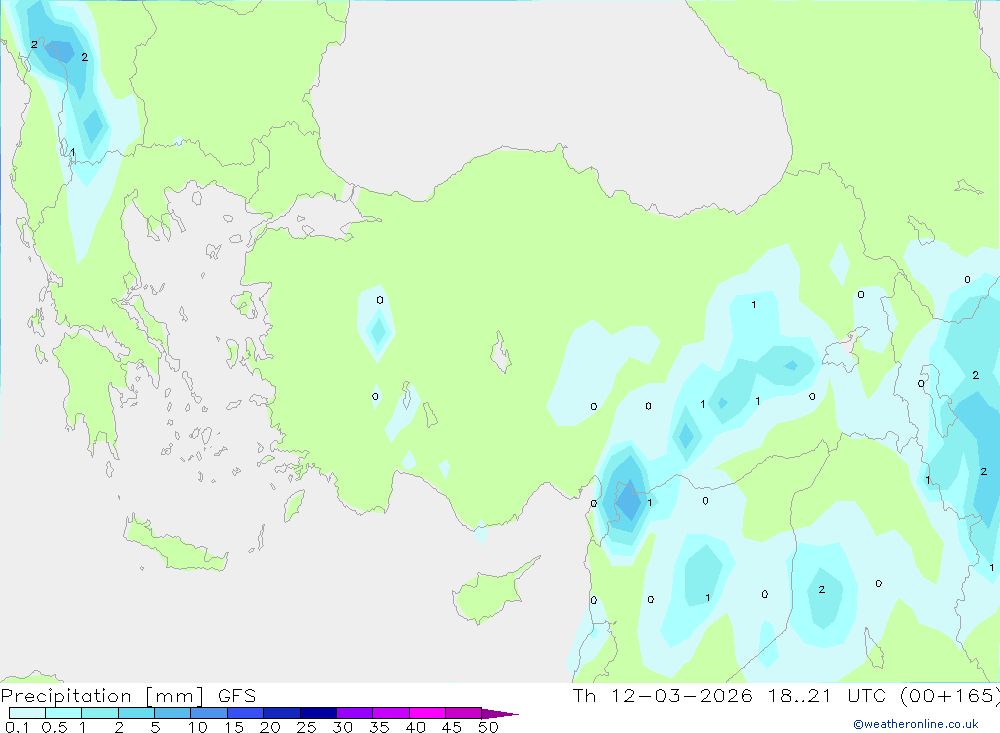
Task: Click the "40" legend scale label
Action: pos(415,727)
